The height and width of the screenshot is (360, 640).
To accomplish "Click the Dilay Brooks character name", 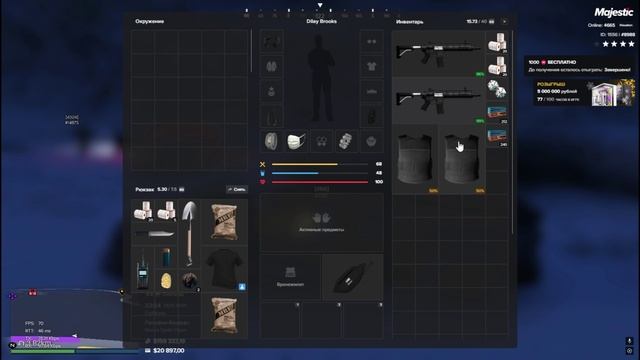I will tap(322, 21).
